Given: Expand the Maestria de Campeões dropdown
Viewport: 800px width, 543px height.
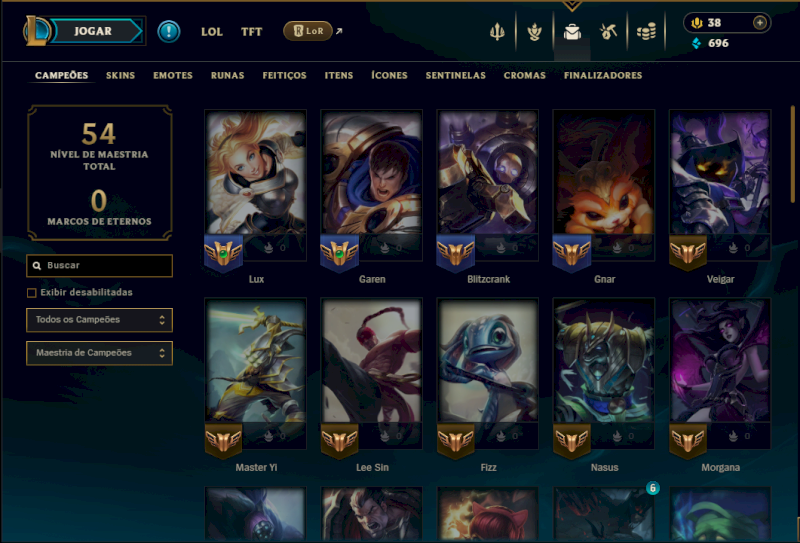Looking at the screenshot, I should click(99, 353).
